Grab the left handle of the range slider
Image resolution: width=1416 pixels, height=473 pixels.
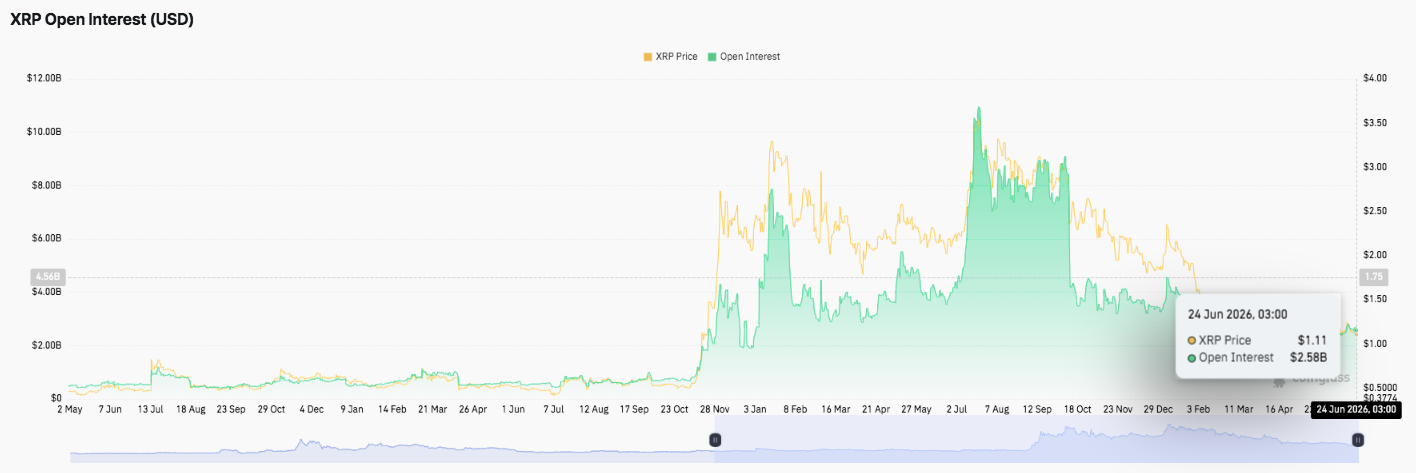(715, 439)
